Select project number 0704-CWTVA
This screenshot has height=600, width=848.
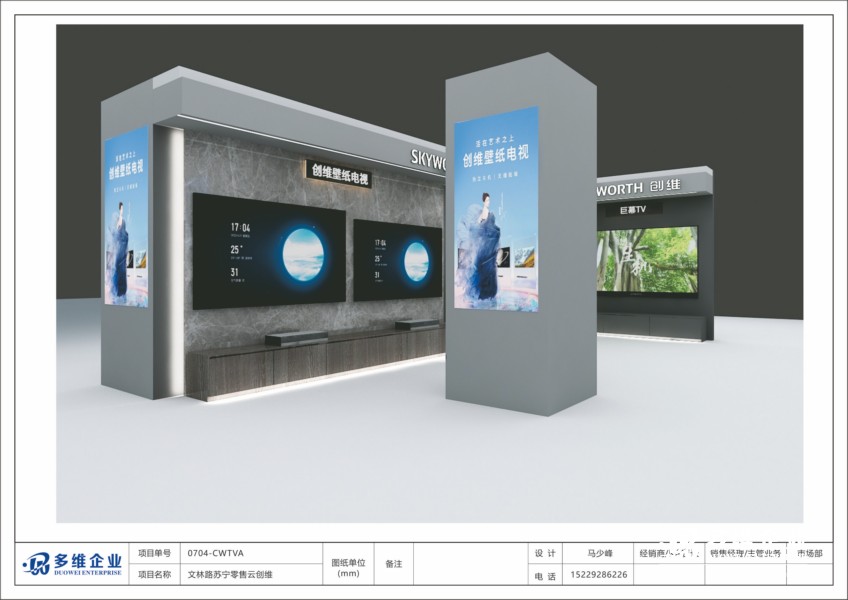click(x=215, y=553)
